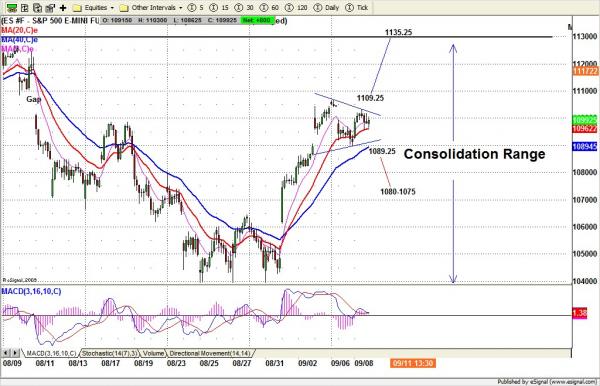Click the 1089.25 price annotation
The height and width of the screenshot is (386, 600).
click(x=382, y=151)
